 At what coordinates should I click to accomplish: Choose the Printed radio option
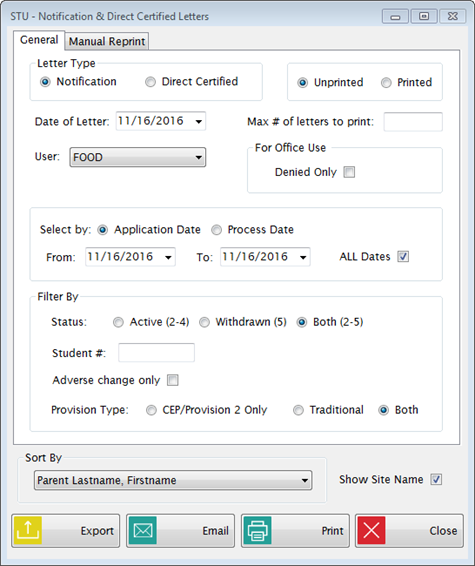(386, 83)
